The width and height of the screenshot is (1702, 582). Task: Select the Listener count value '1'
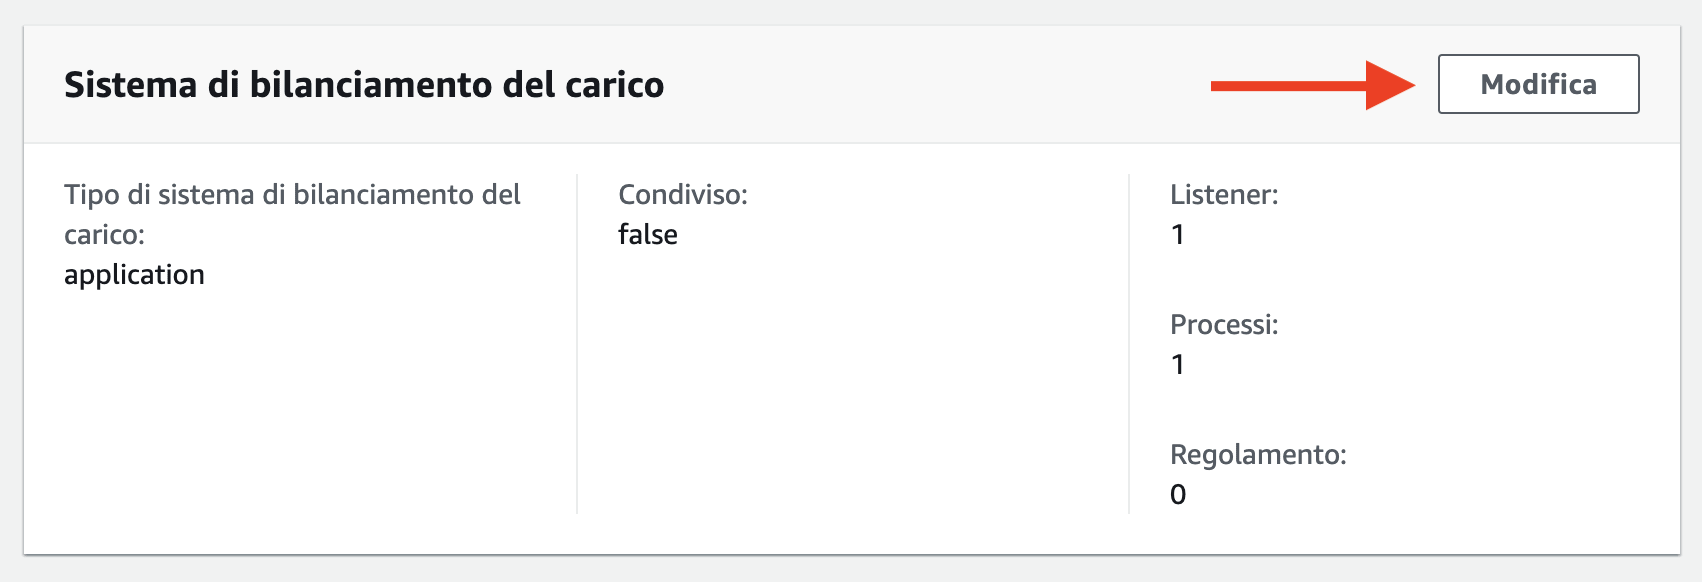coord(1178,234)
